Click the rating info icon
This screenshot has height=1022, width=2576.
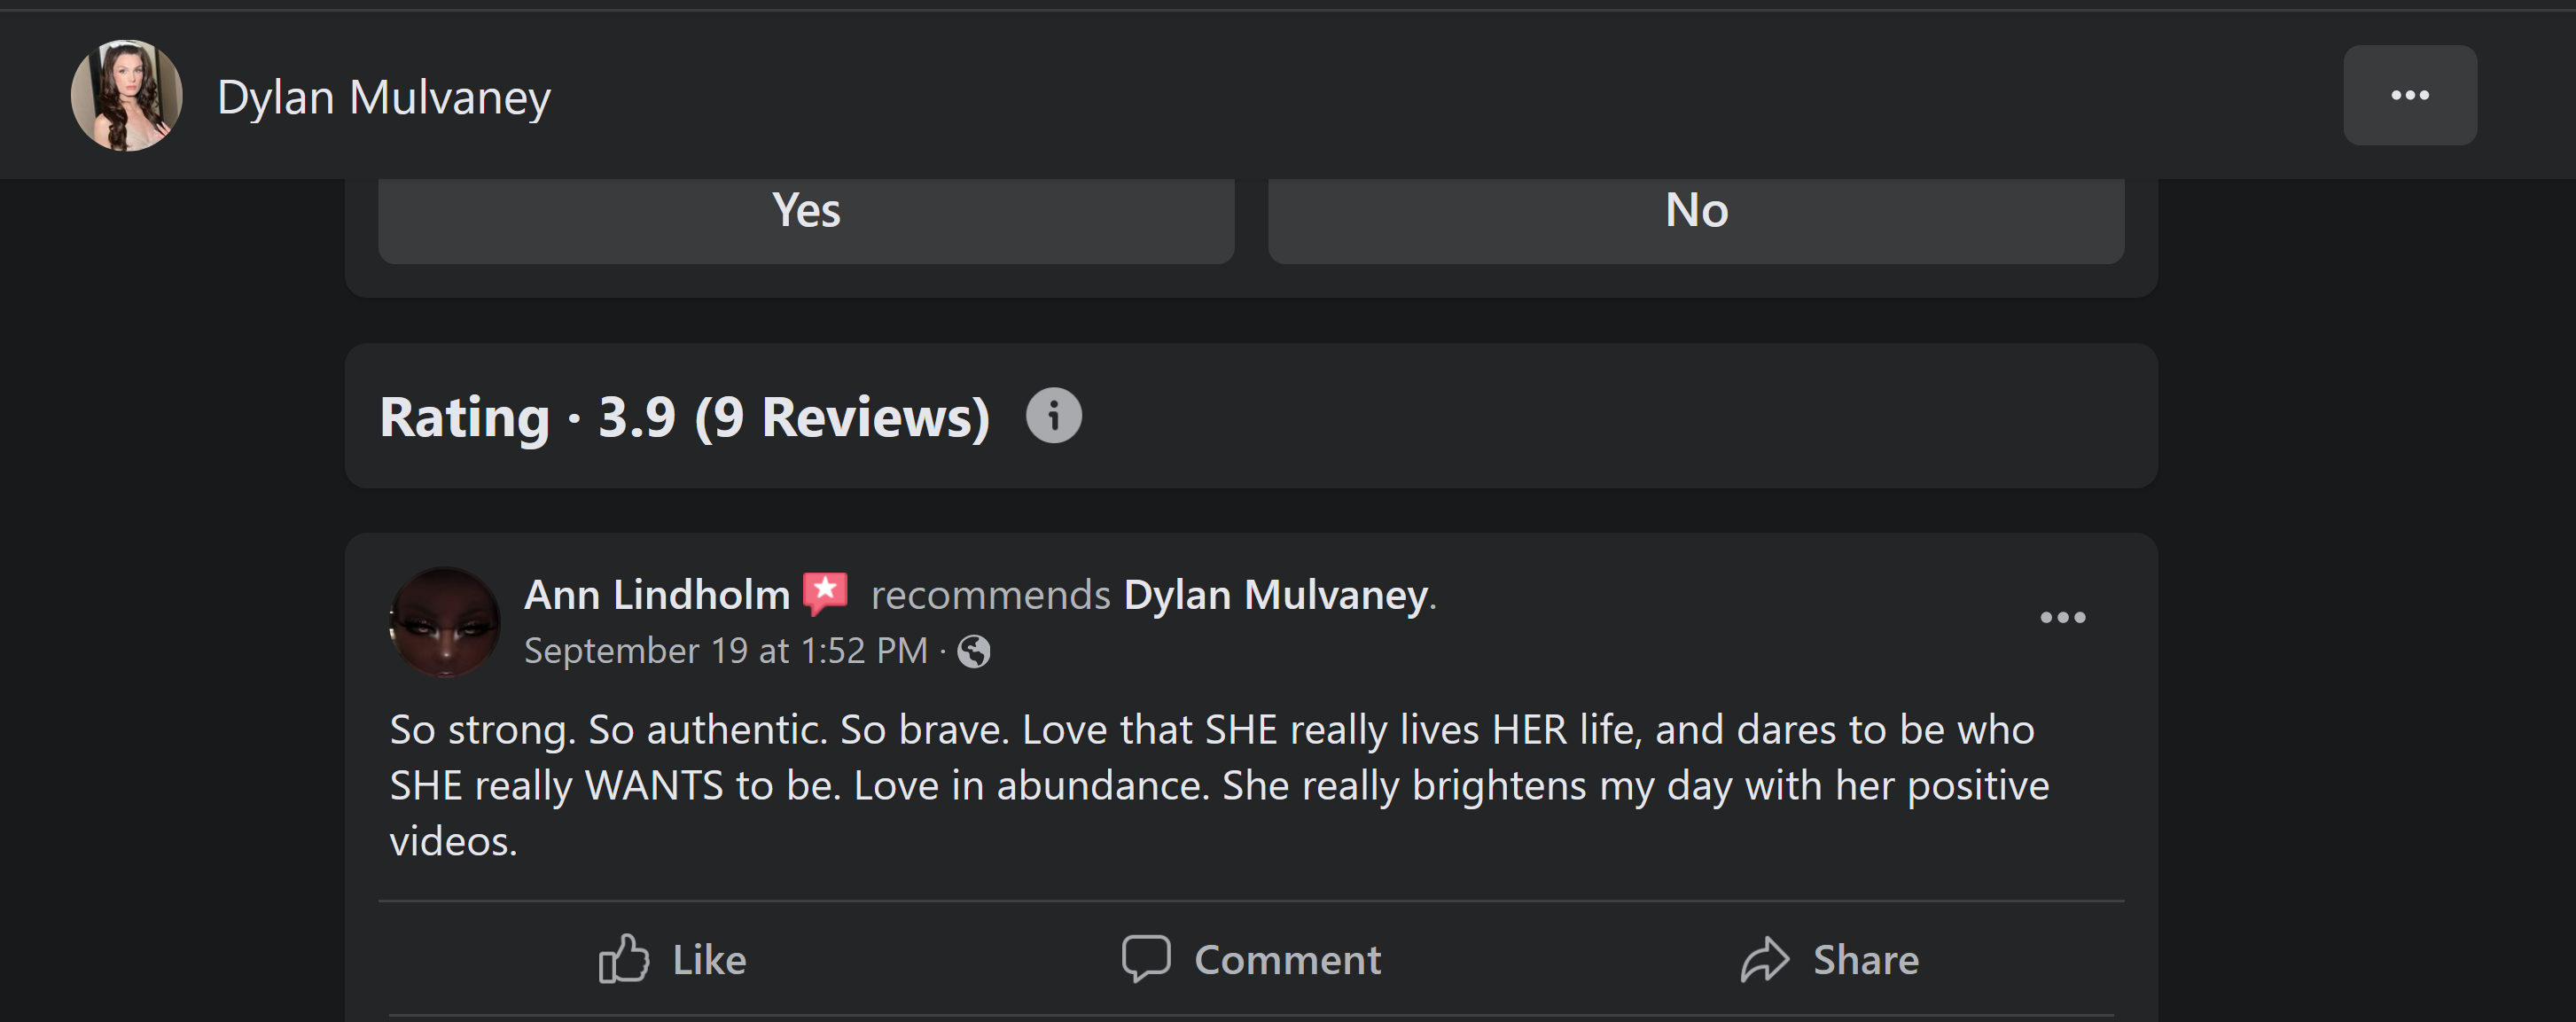[x=1053, y=415]
